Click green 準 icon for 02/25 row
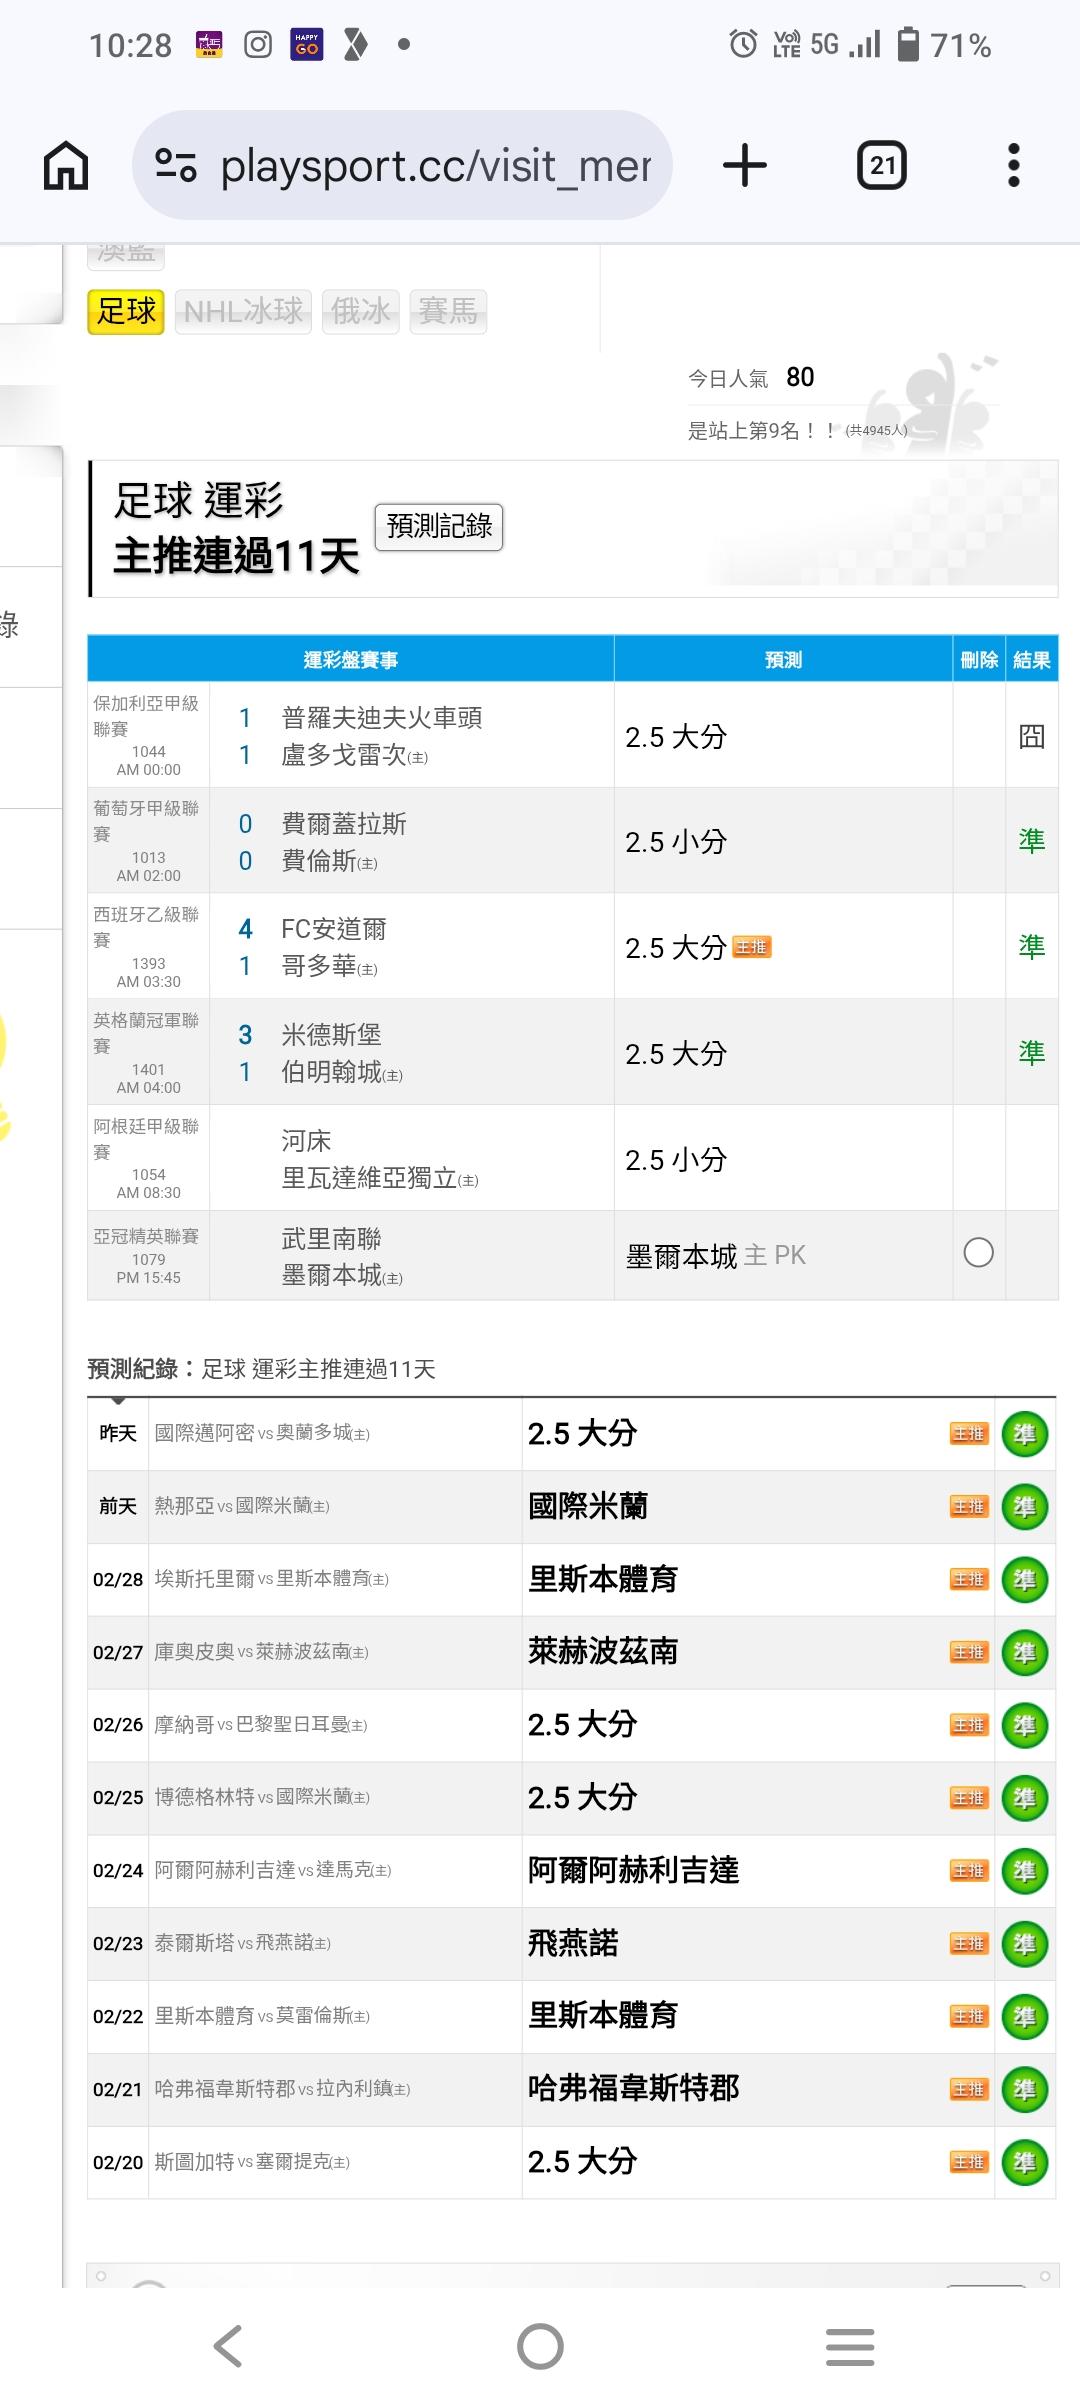The width and height of the screenshot is (1080, 2404). 1025,1798
